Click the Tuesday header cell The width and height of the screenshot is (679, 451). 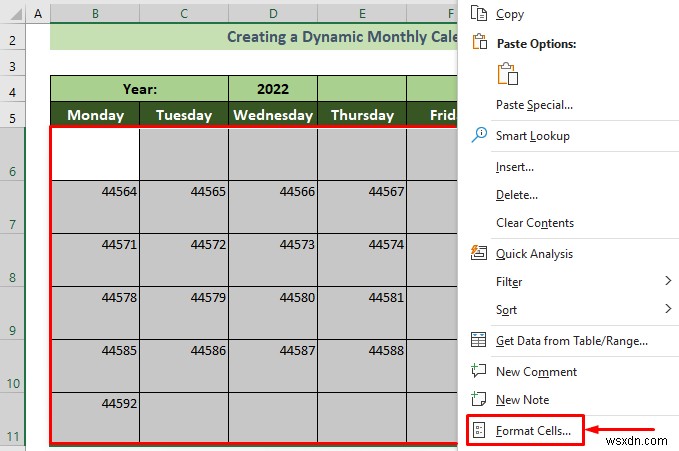184,115
